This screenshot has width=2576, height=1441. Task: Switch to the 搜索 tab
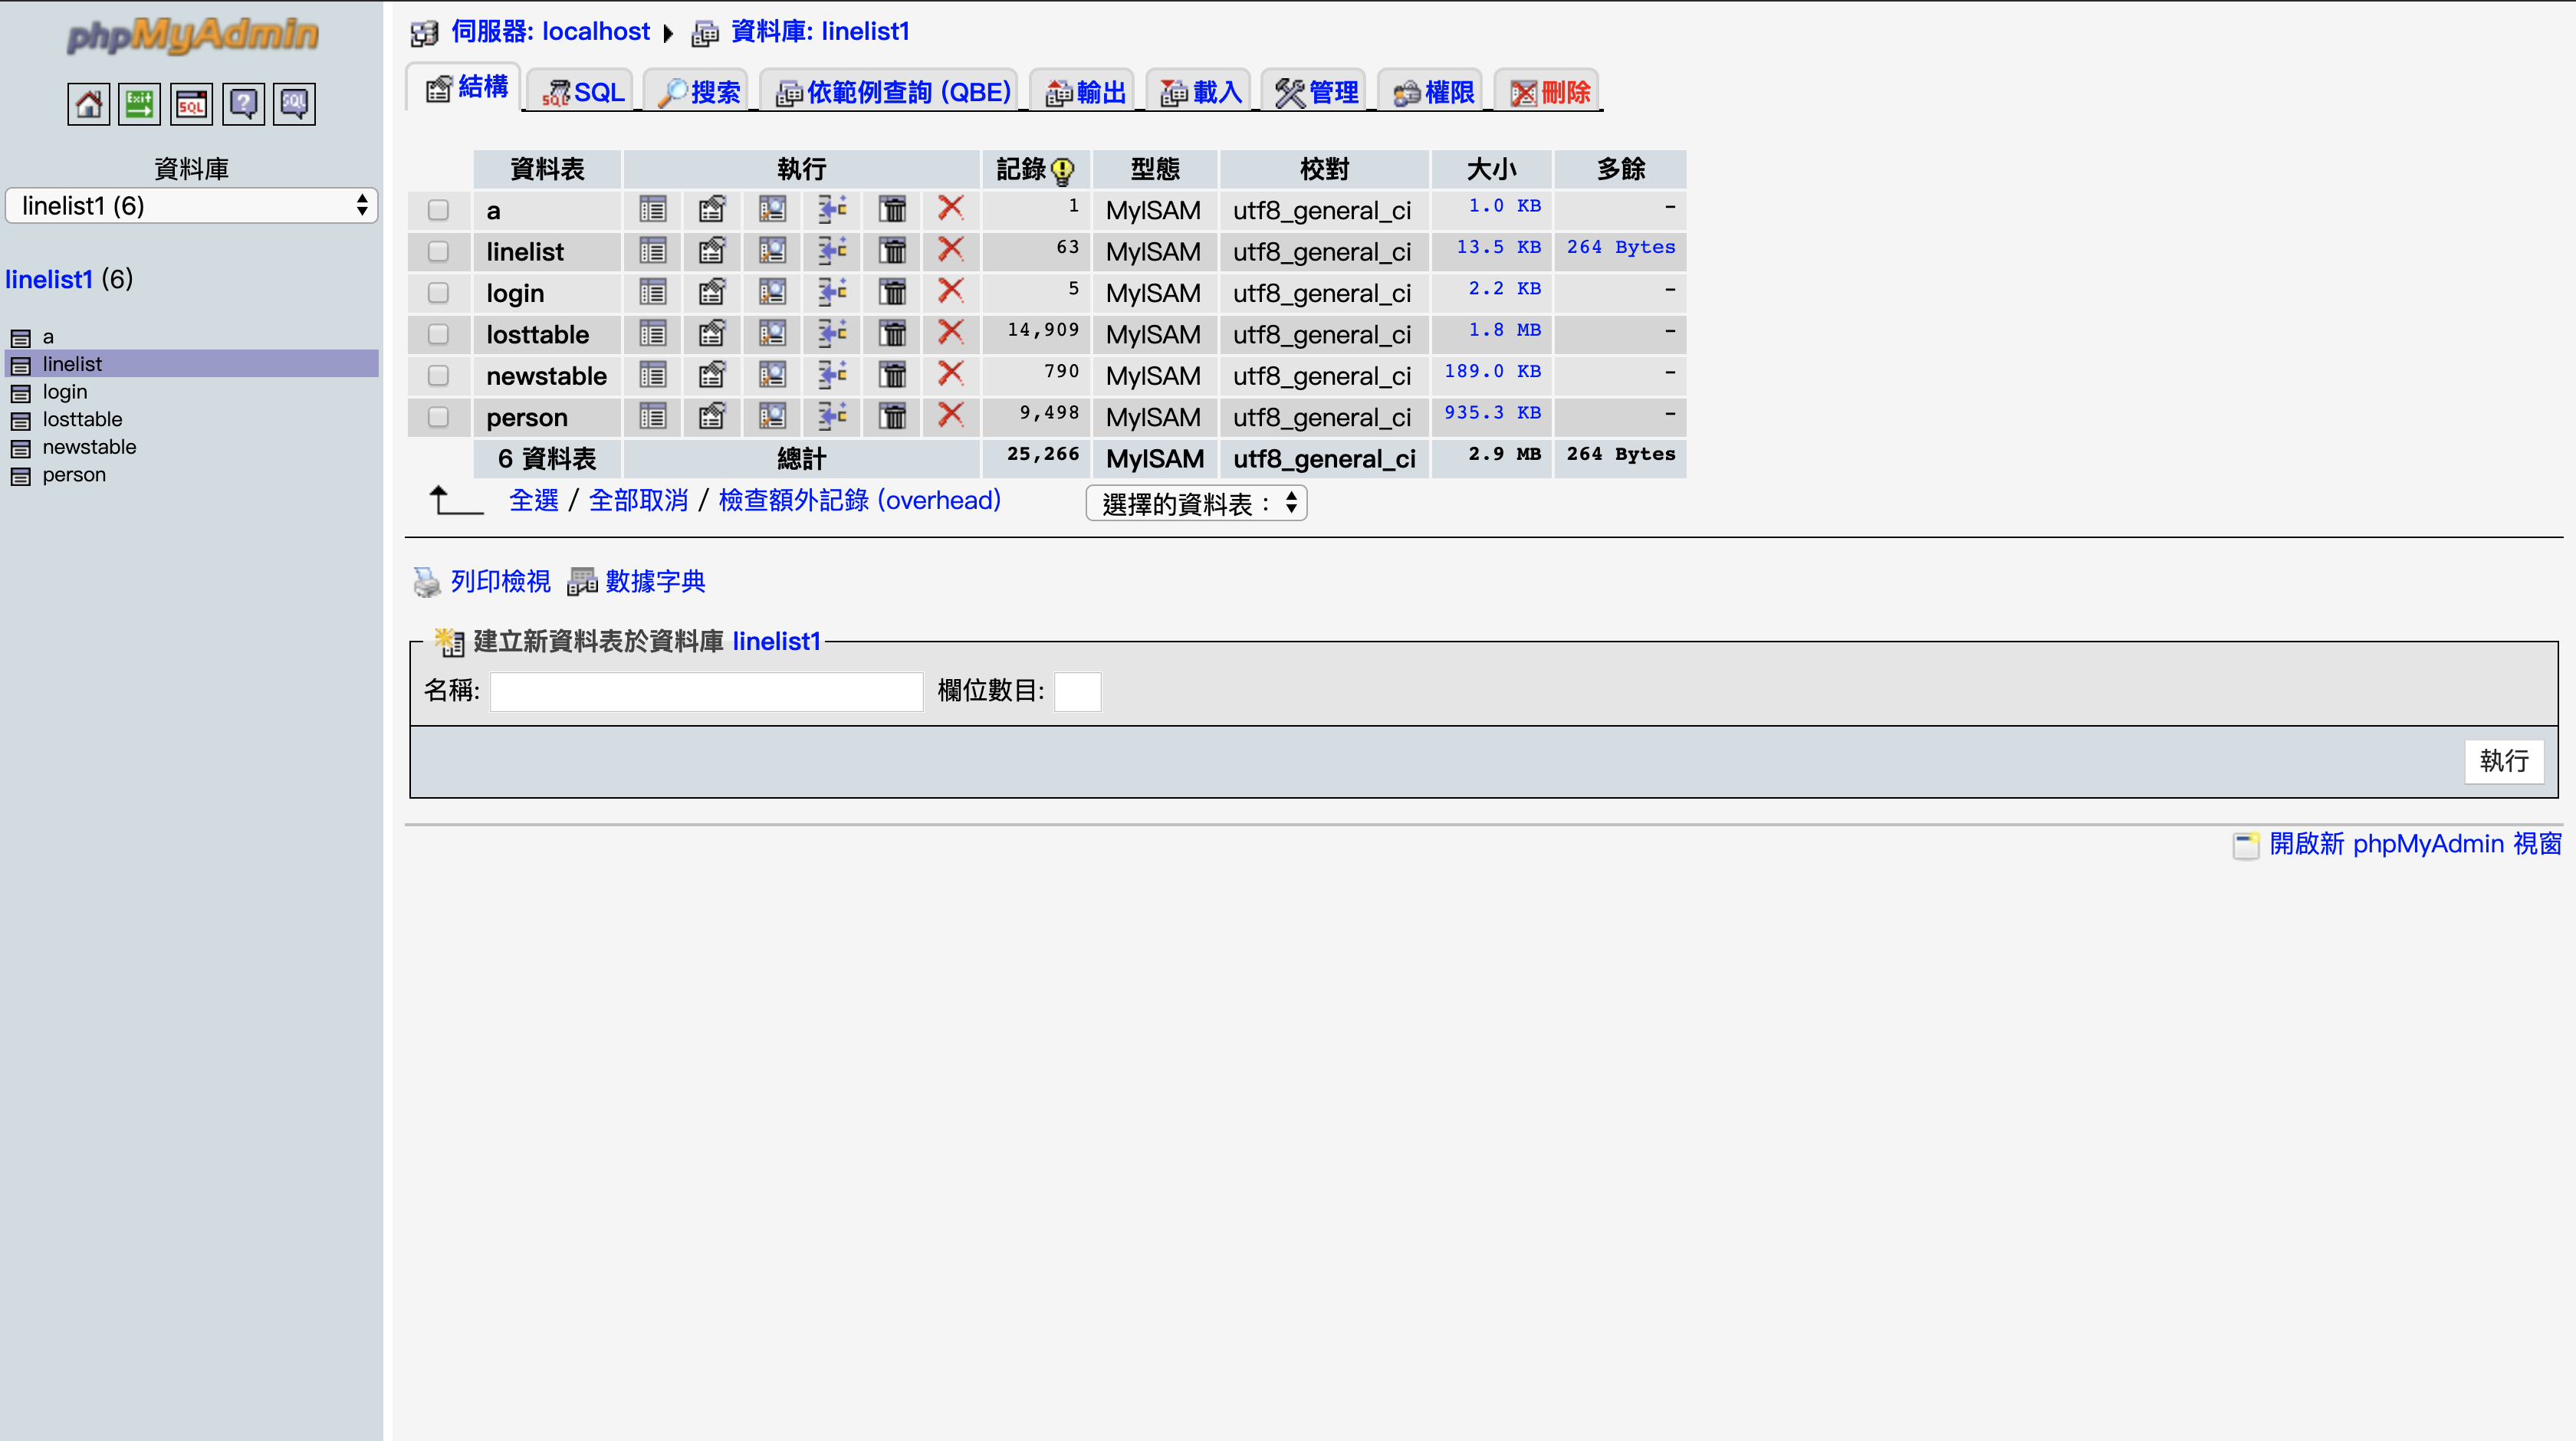click(697, 92)
